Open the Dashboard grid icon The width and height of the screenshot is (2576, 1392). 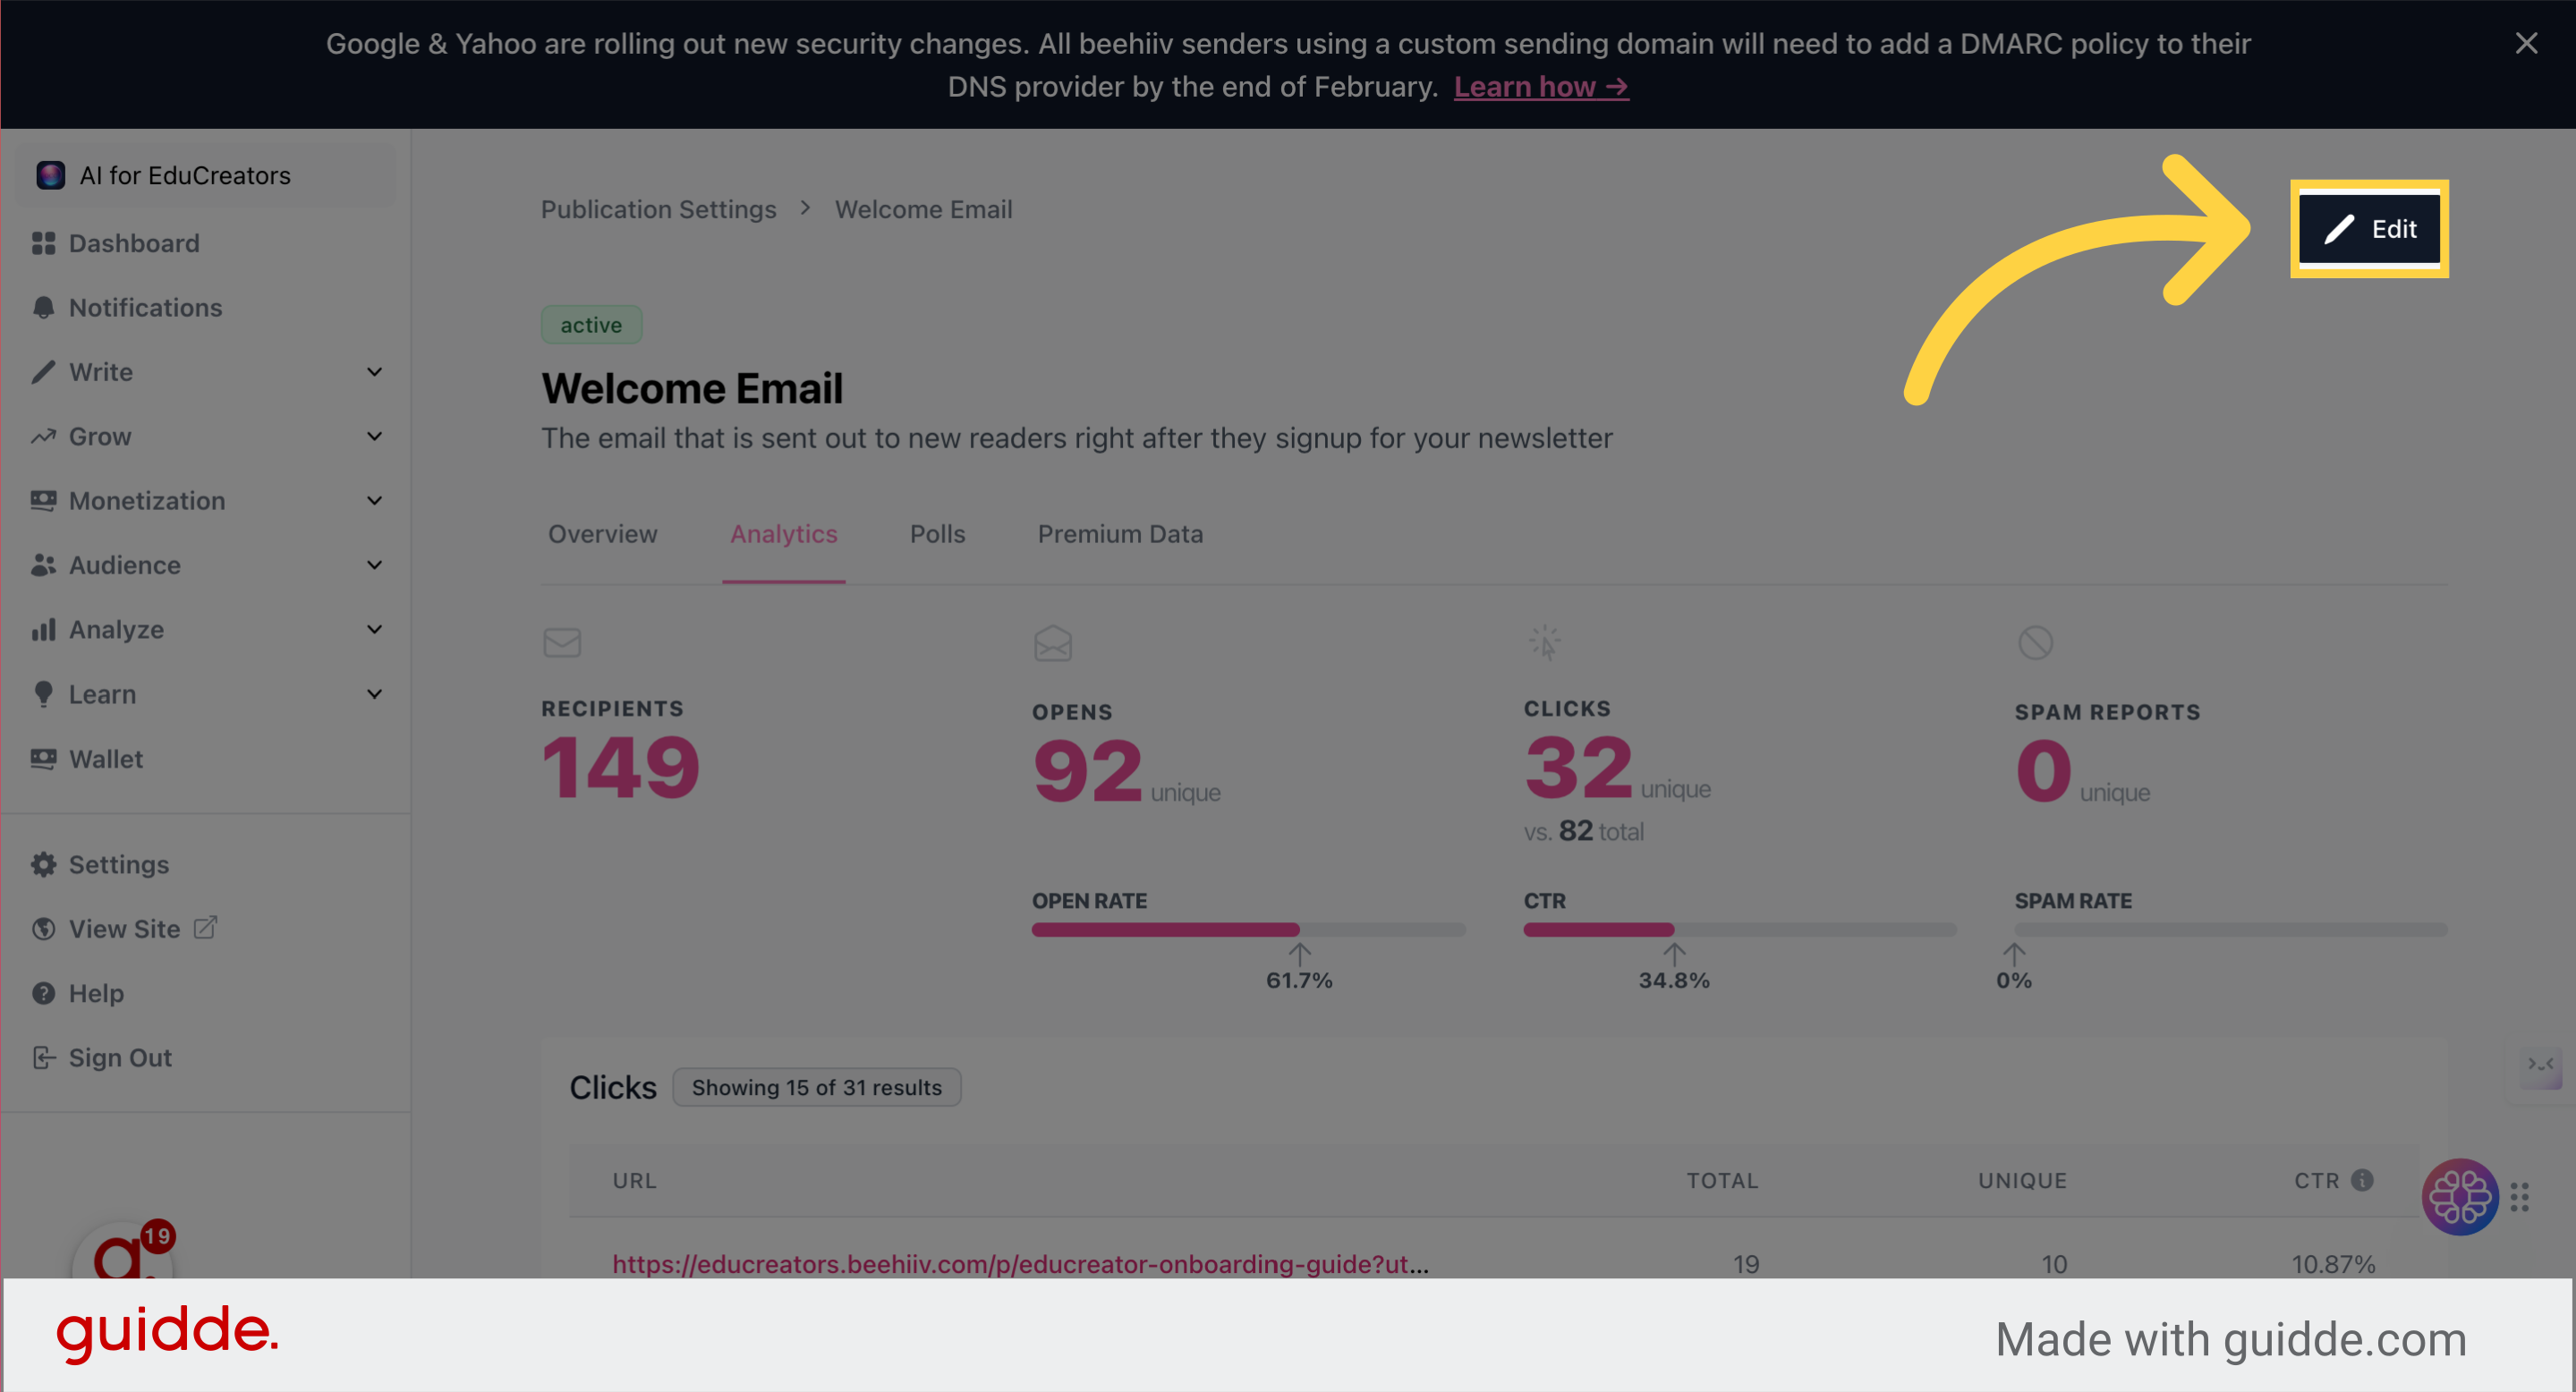[43, 243]
